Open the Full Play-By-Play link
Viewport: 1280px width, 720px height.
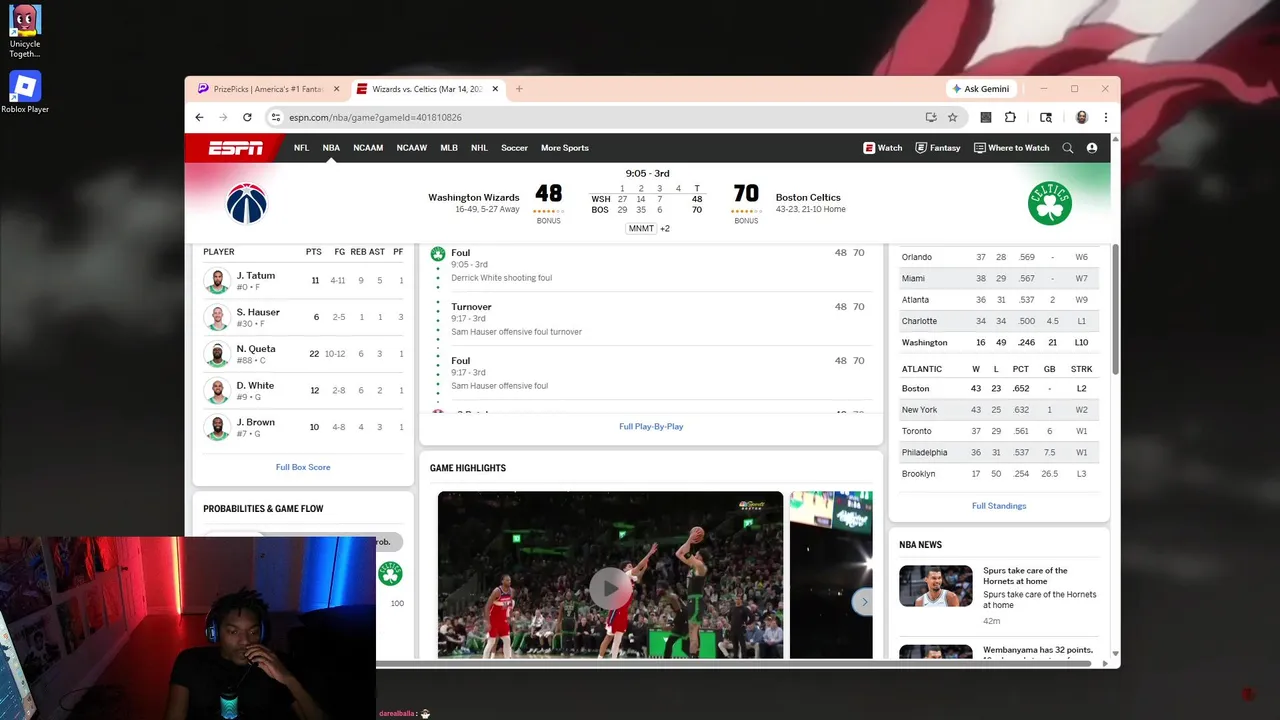[651, 426]
